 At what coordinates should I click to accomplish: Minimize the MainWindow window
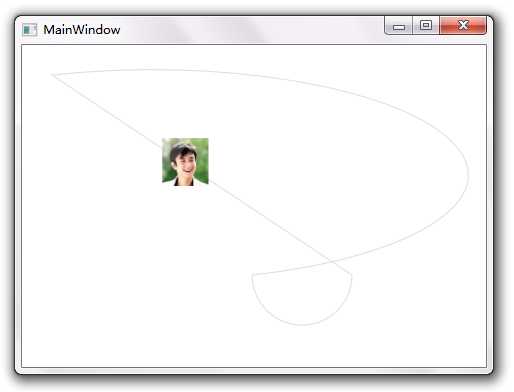tap(399, 26)
